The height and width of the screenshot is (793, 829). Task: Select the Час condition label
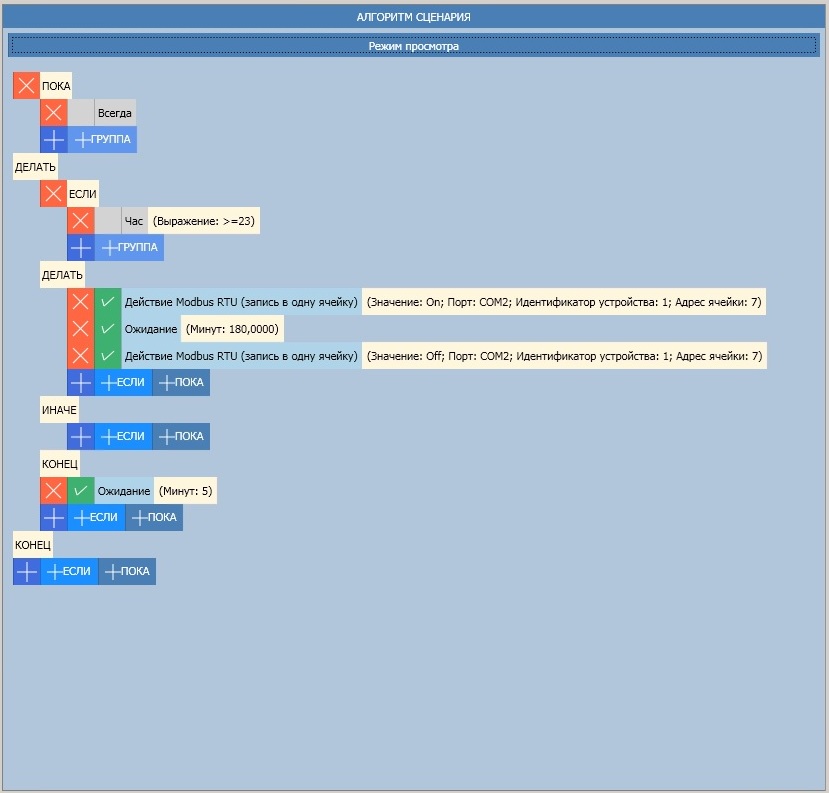[x=134, y=220]
